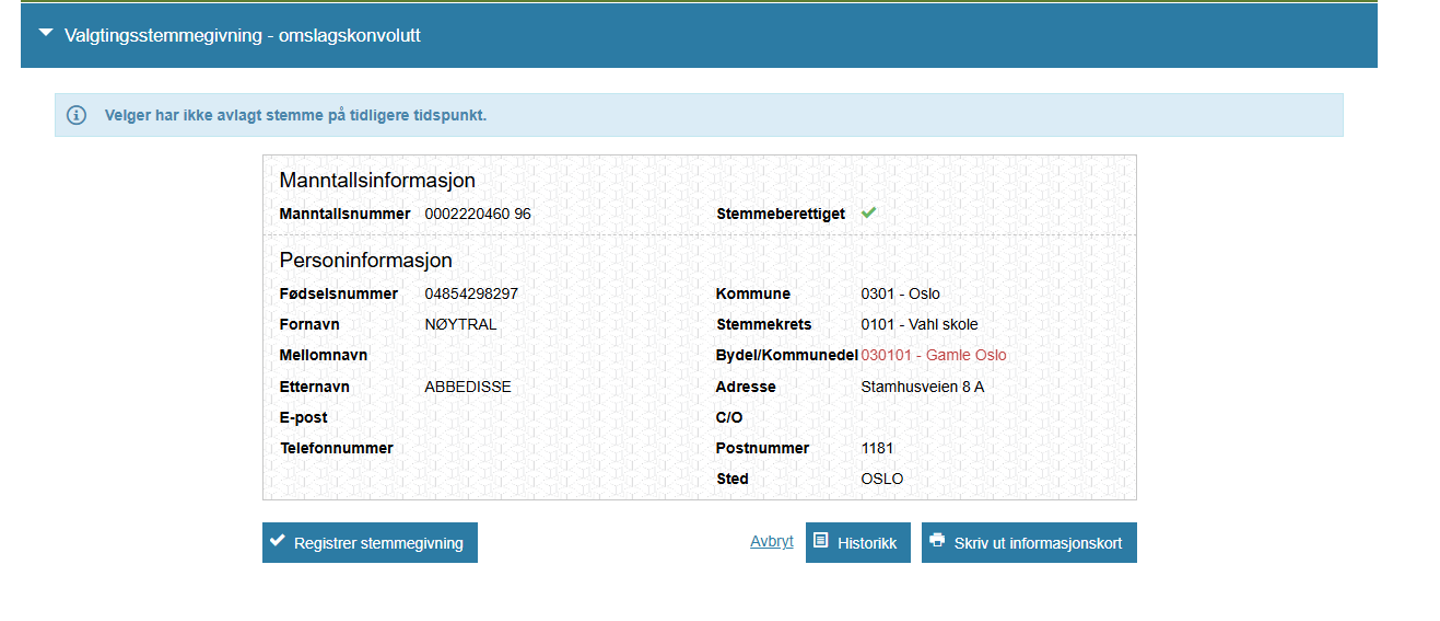Click the green Stemmeberettiget checkmark
The width and height of the screenshot is (1440, 621).
(x=868, y=213)
